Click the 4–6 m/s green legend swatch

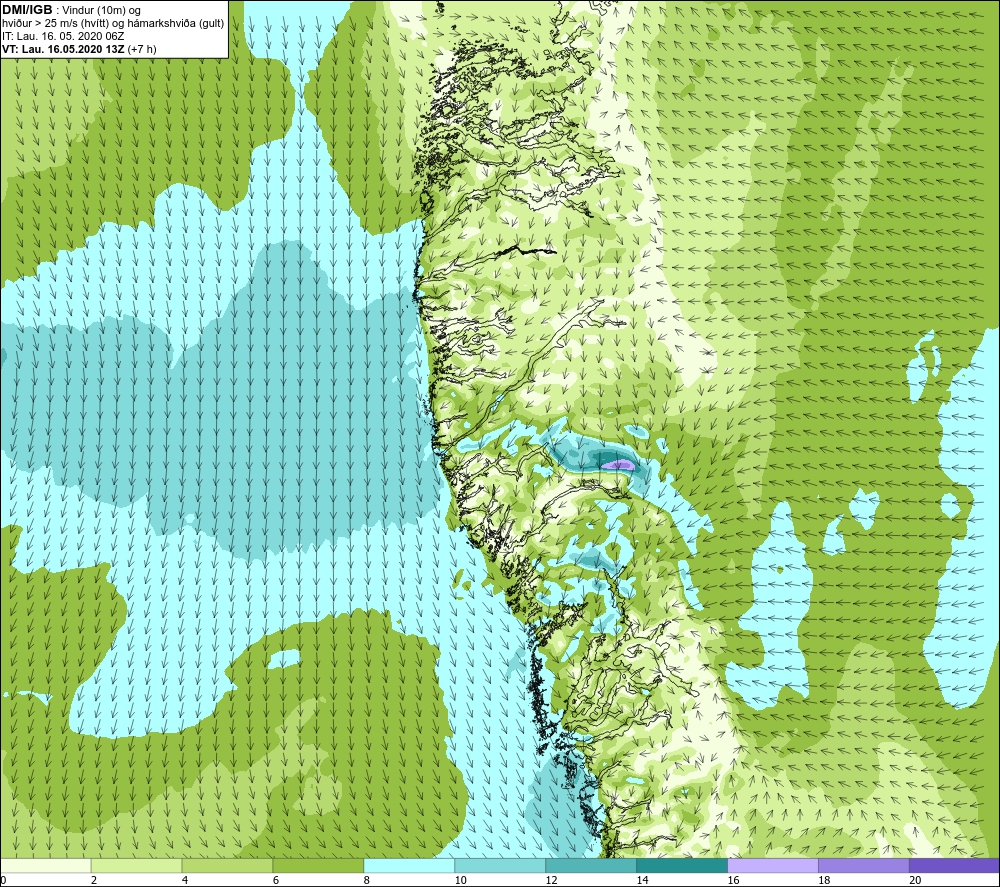pos(227,865)
